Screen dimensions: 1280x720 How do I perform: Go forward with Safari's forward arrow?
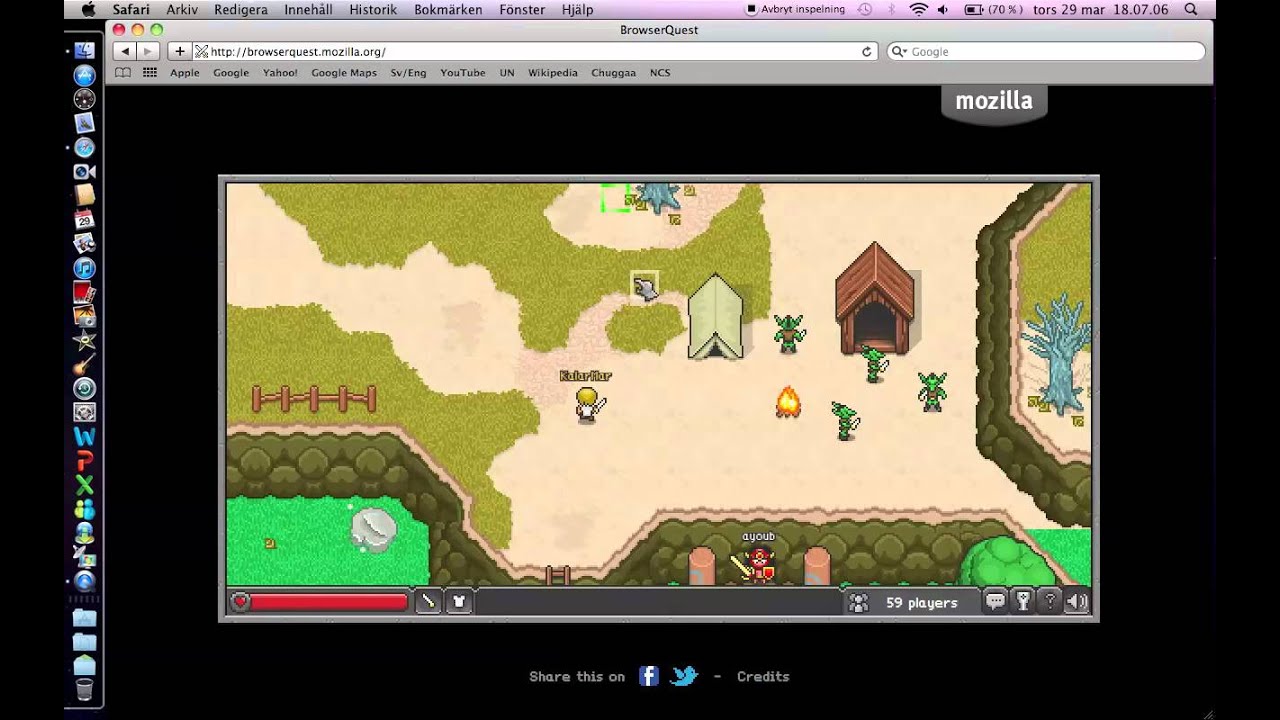(x=148, y=51)
